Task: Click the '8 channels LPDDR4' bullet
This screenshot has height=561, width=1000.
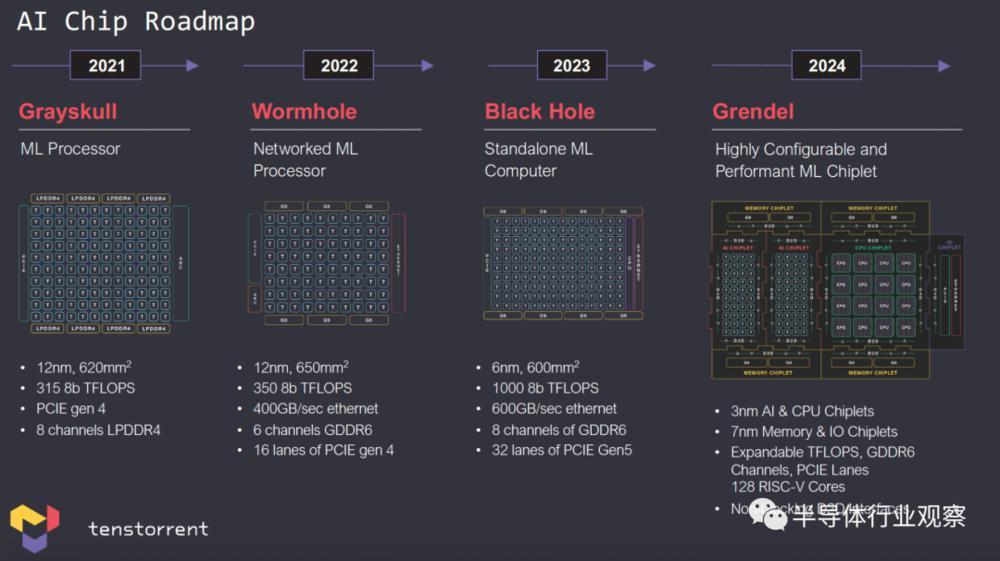Action: coord(98,430)
